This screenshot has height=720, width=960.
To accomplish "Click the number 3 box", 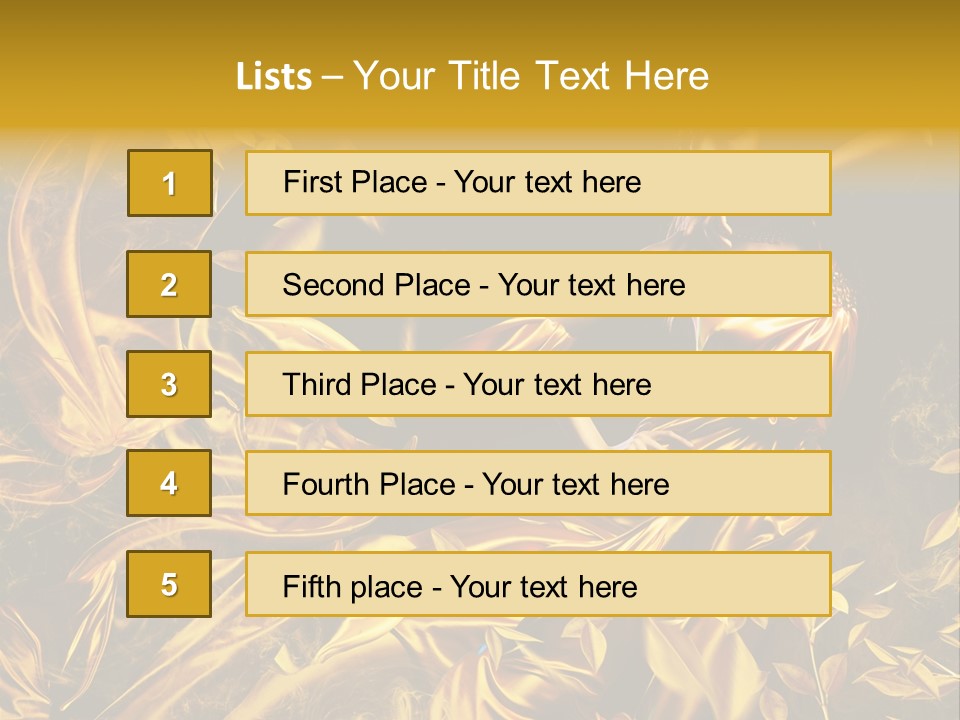I will pos(169,384).
